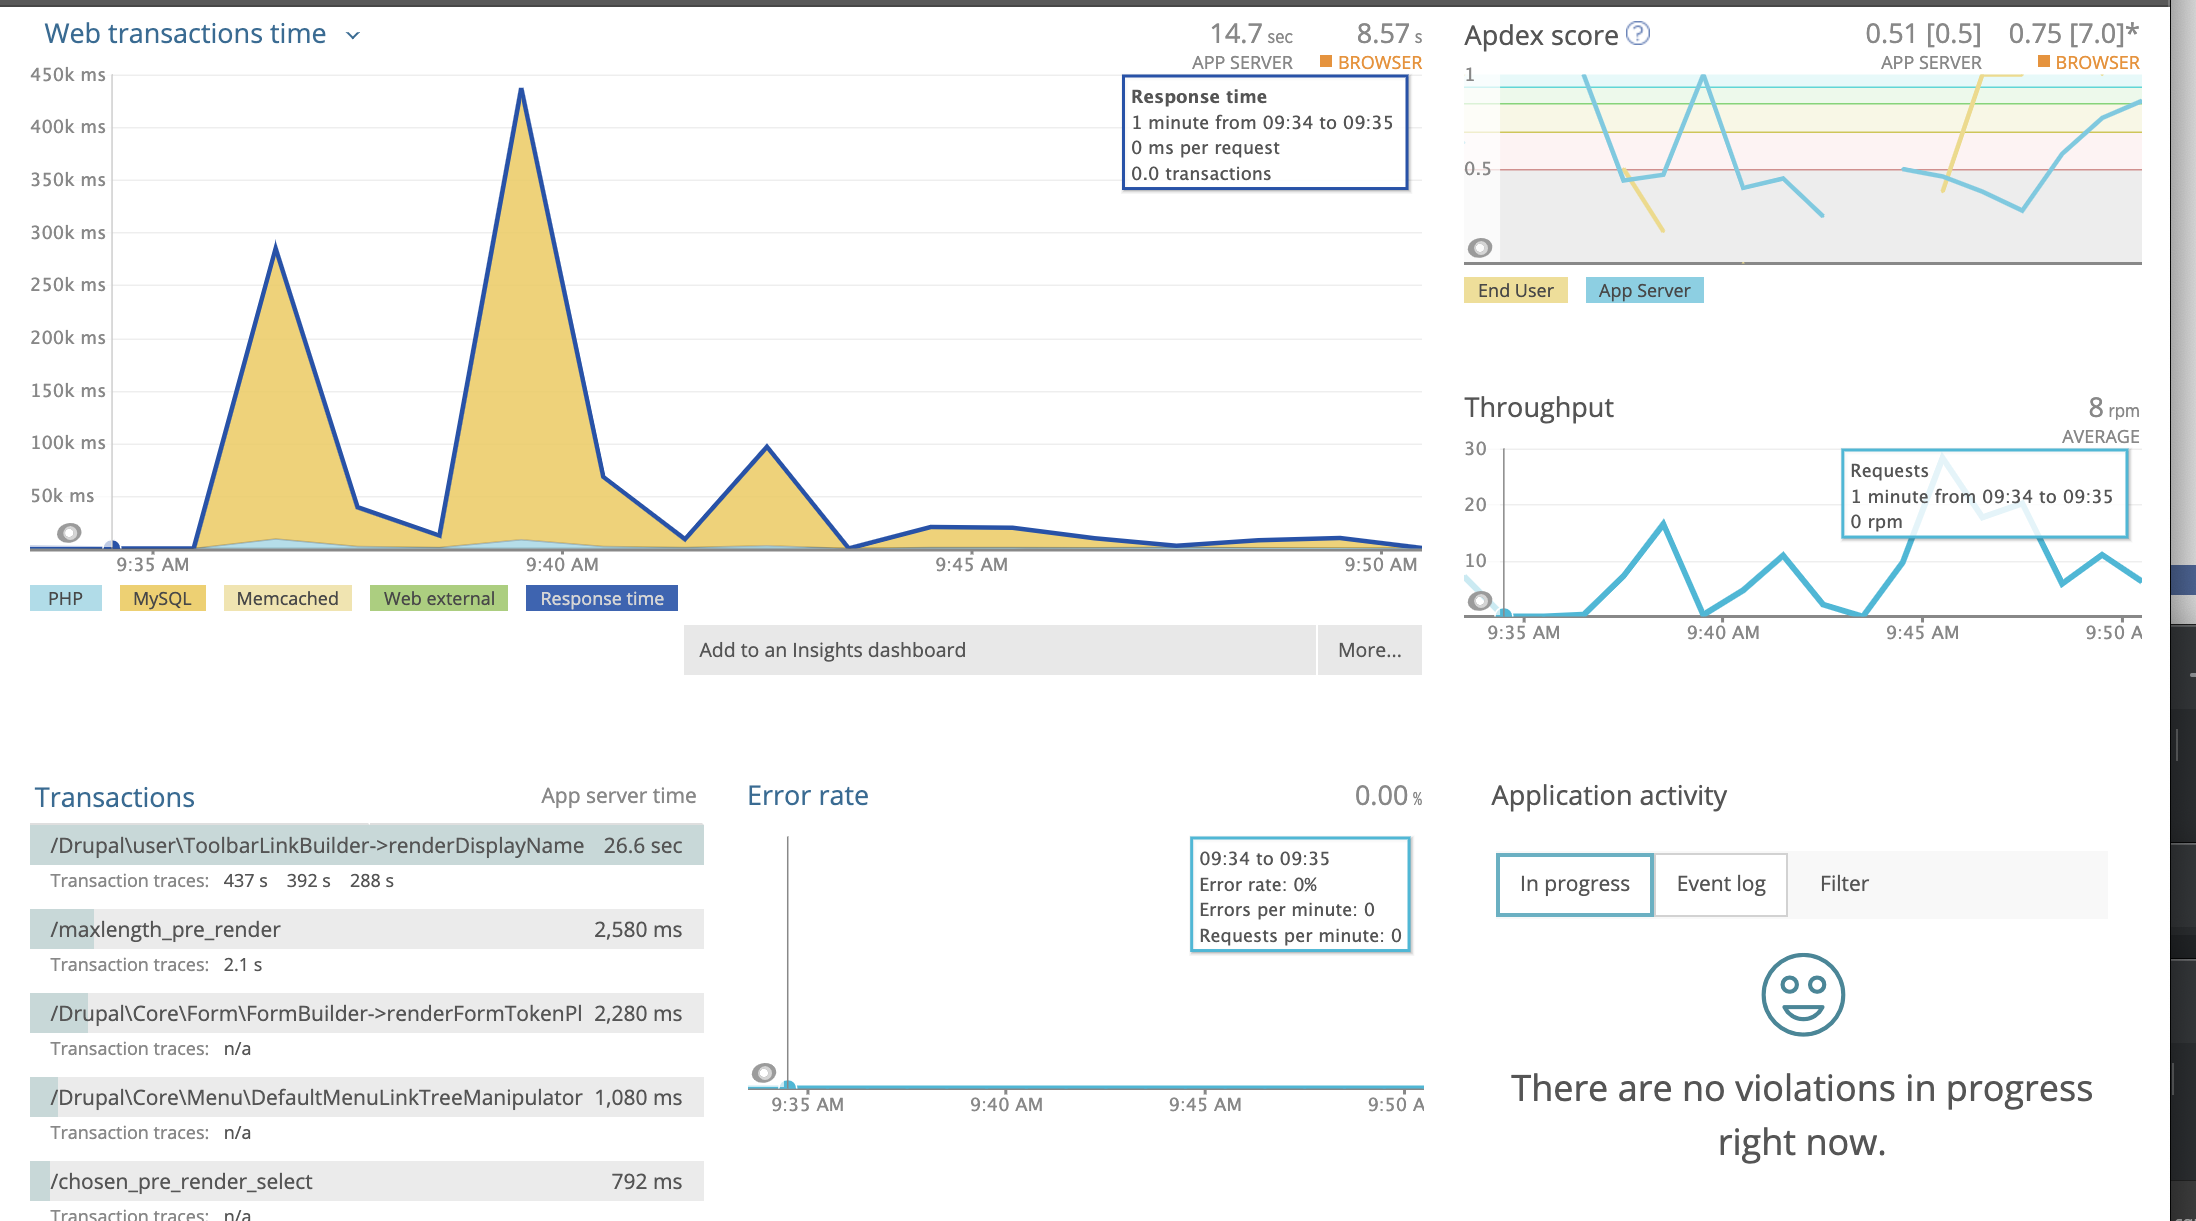The image size is (2196, 1221).
Task: Click the magnifier icon on the Throughput chart
Action: [1479, 602]
